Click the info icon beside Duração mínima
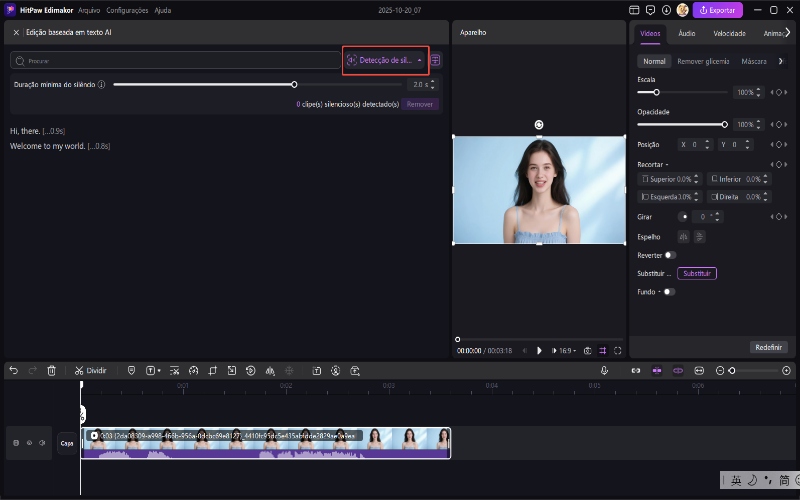 point(102,85)
